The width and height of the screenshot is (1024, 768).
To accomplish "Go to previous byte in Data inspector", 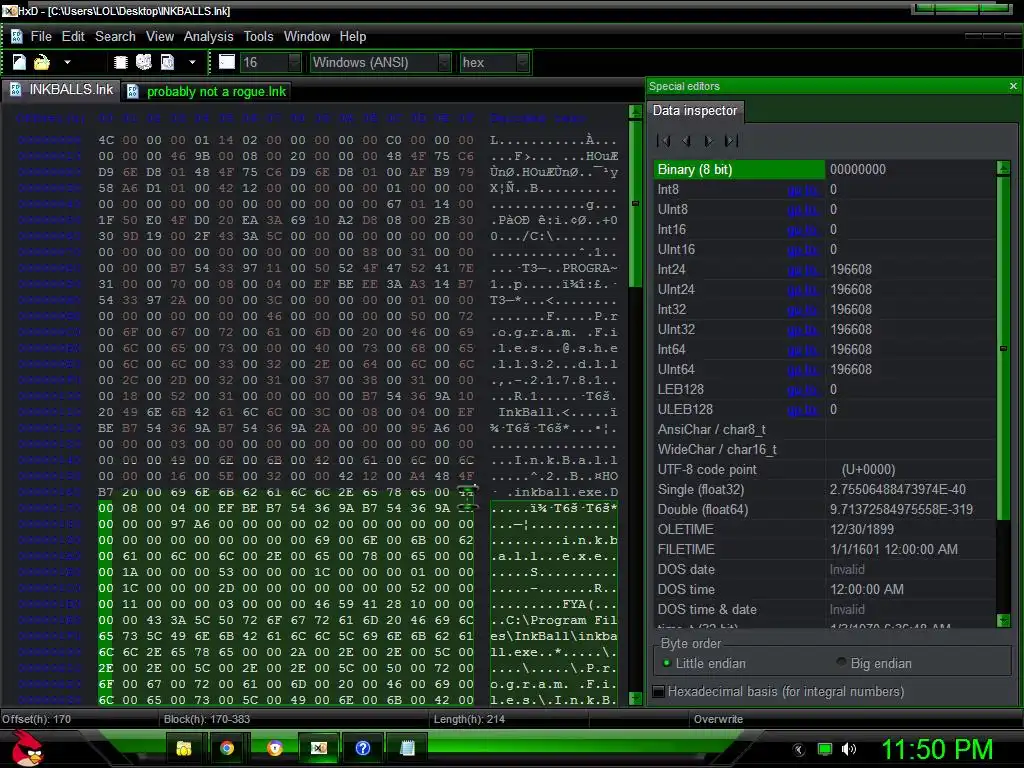I will coord(686,140).
